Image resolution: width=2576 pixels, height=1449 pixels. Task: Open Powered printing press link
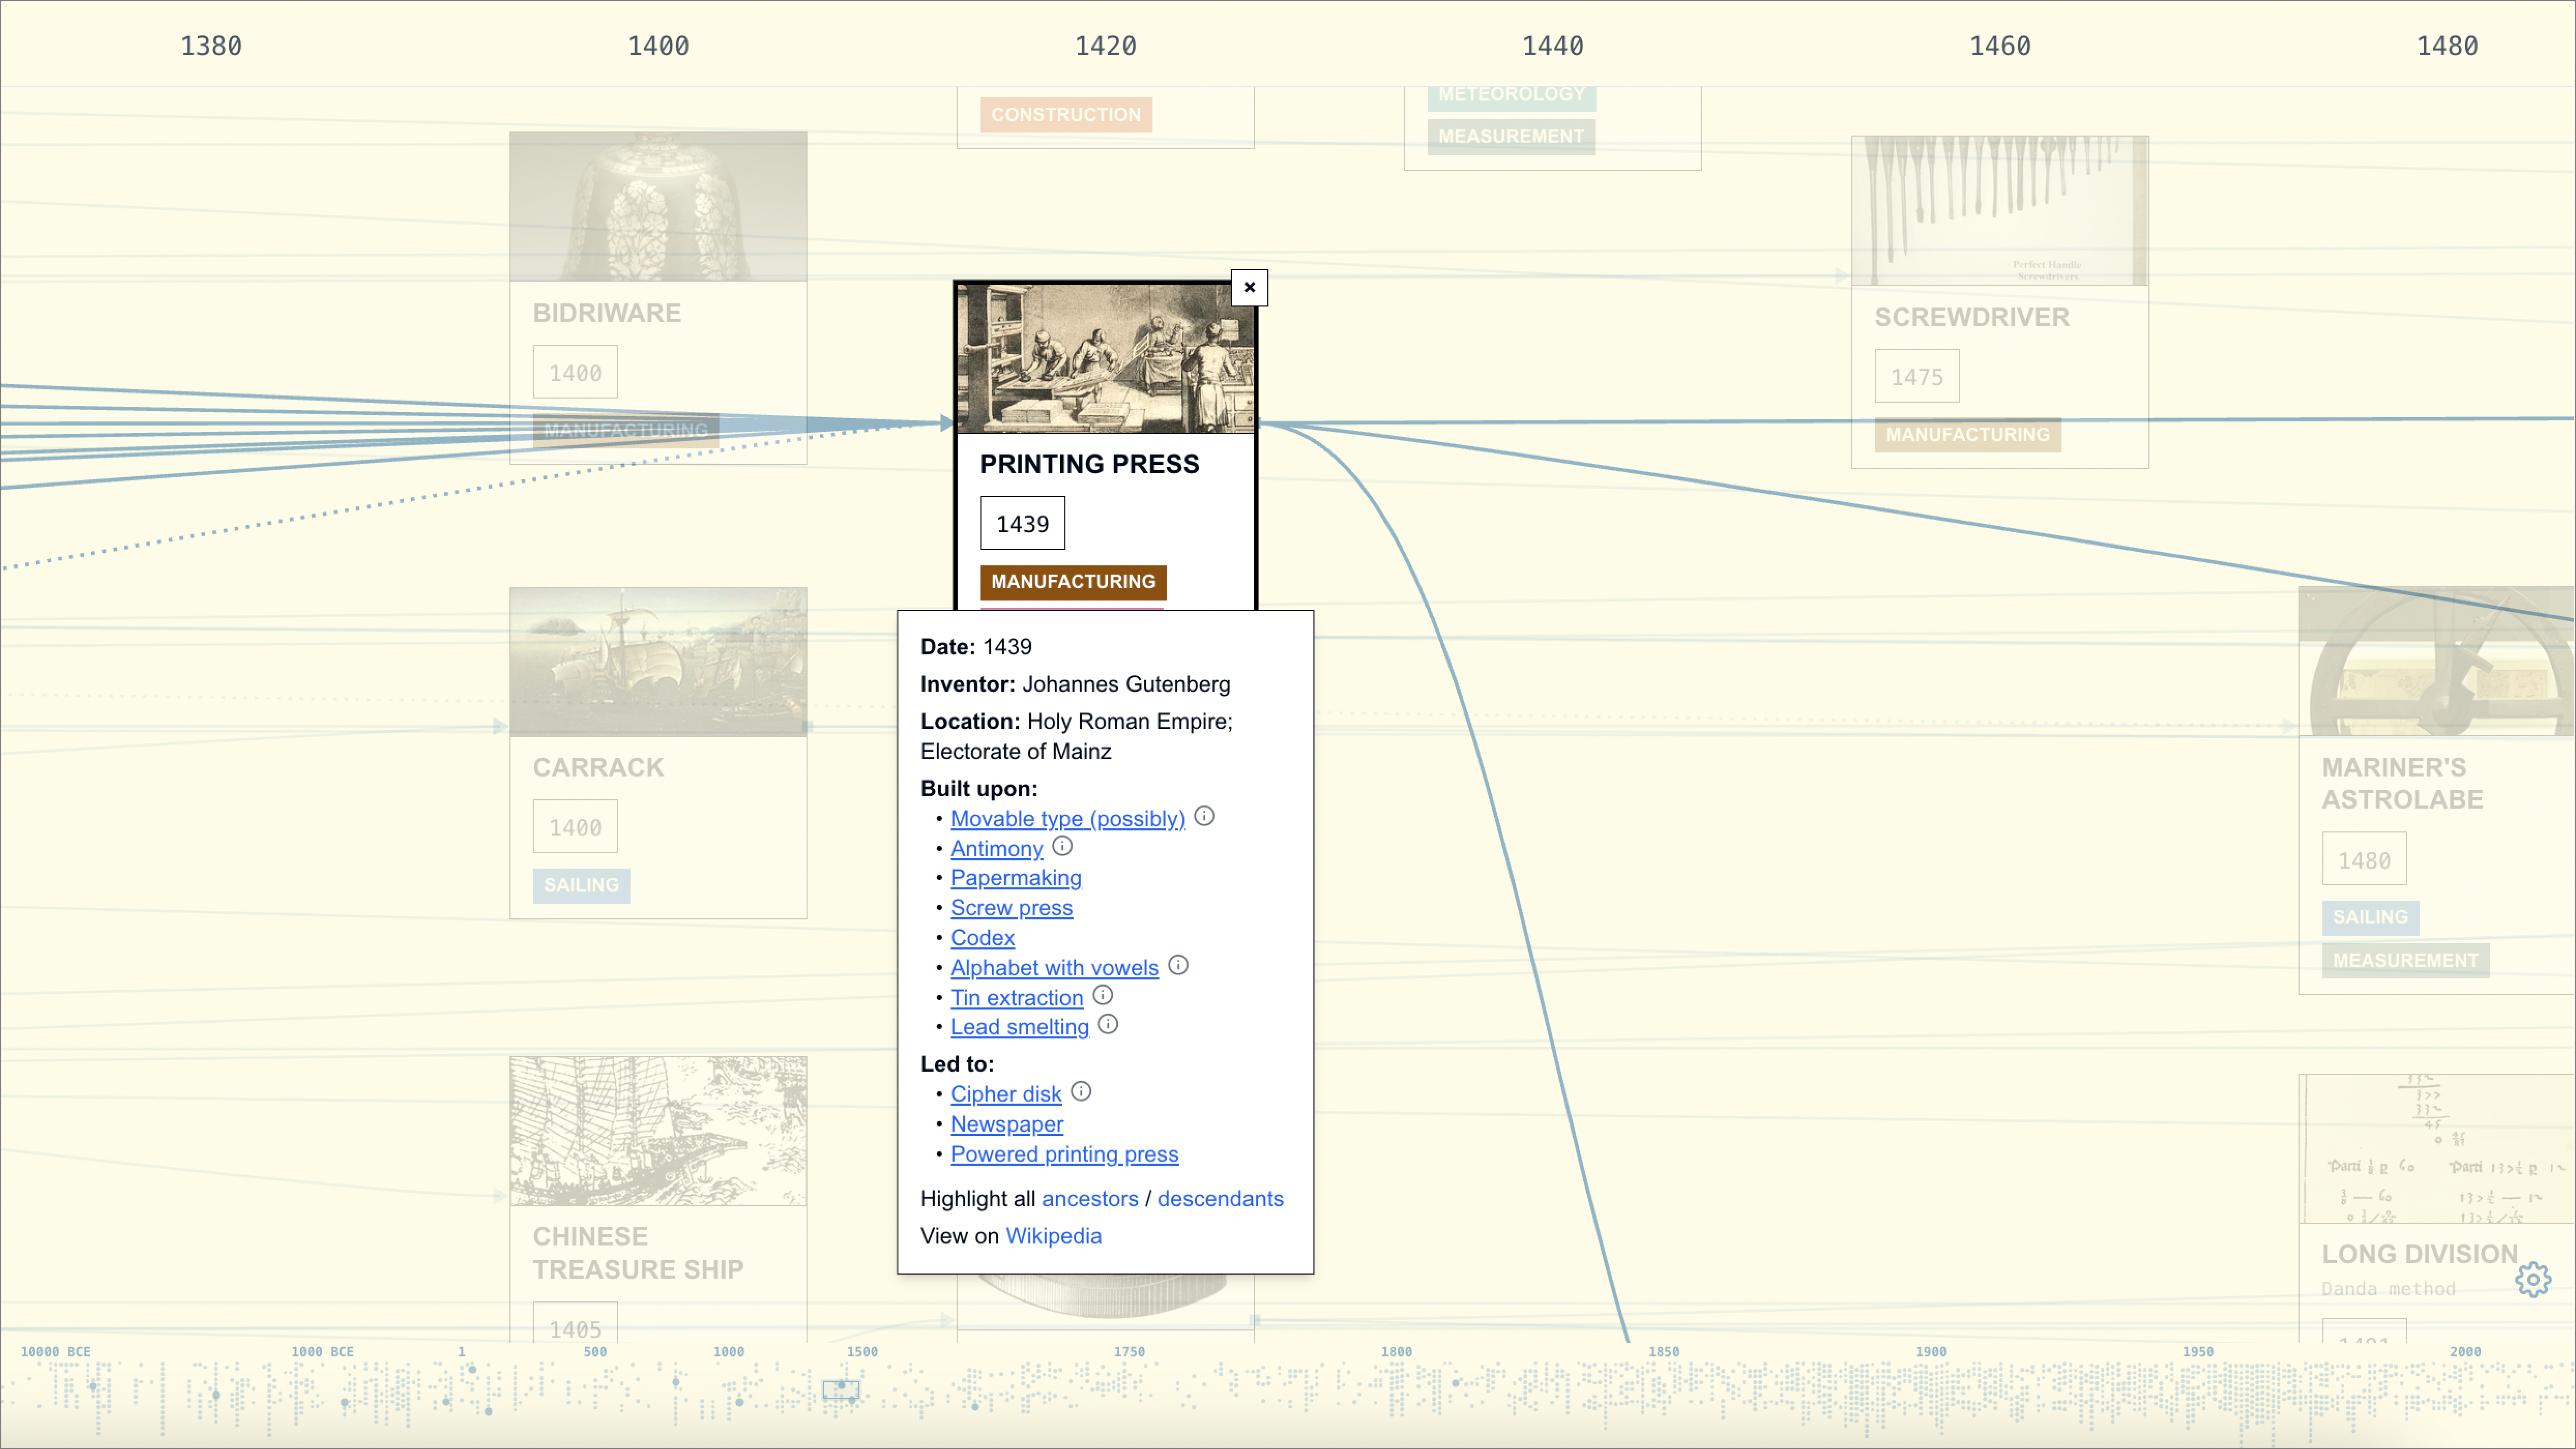pyautogui.click(x=1064, y=1154)
